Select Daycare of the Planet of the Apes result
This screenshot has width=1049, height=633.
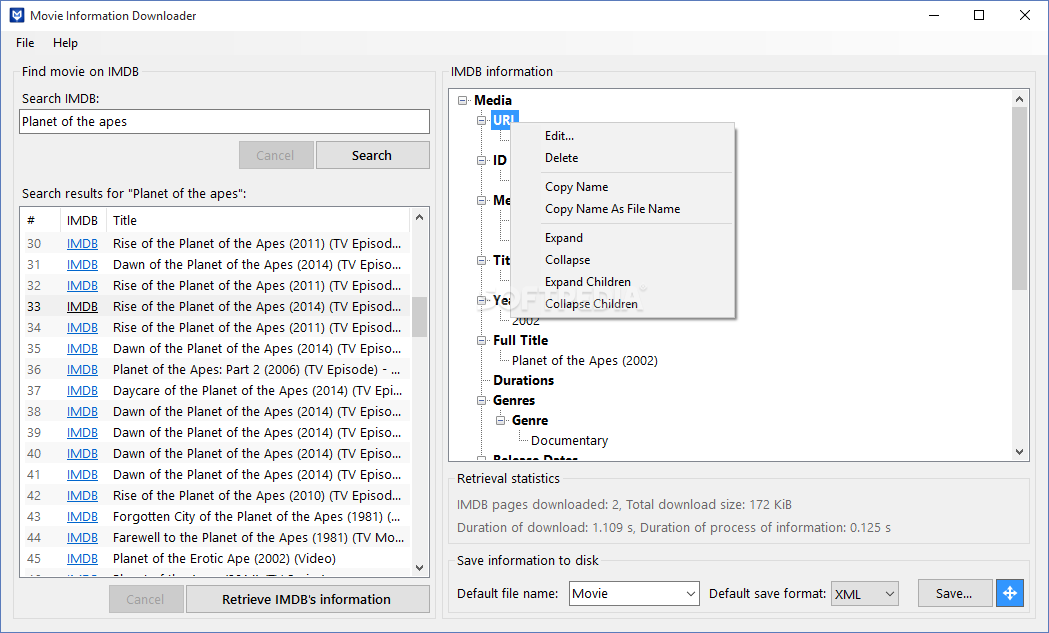pyautogui.click(x=258, y=391)
